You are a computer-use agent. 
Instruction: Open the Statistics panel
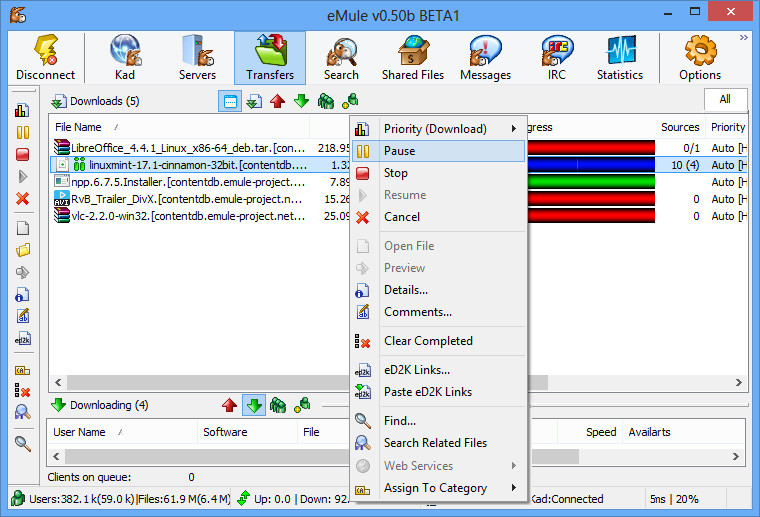(619, 58)
